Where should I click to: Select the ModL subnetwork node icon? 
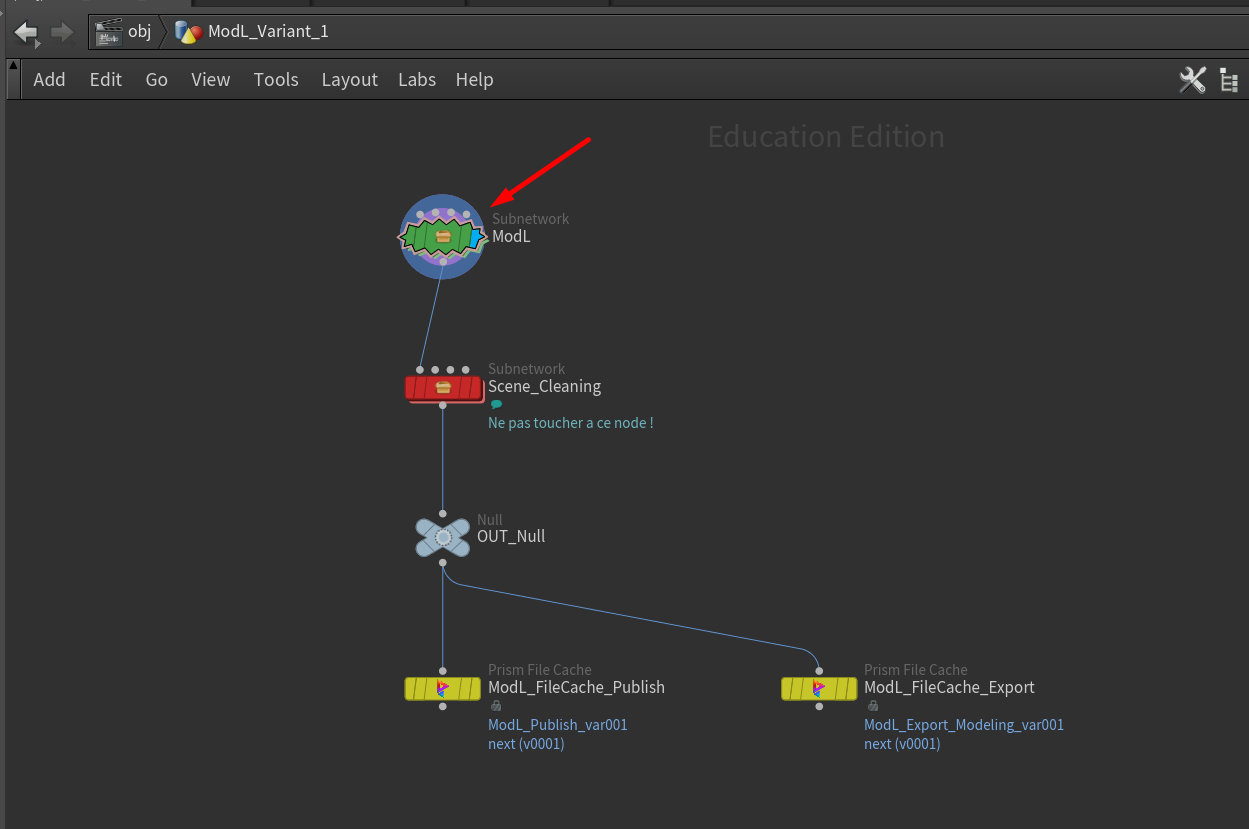[x=441, y=237]
